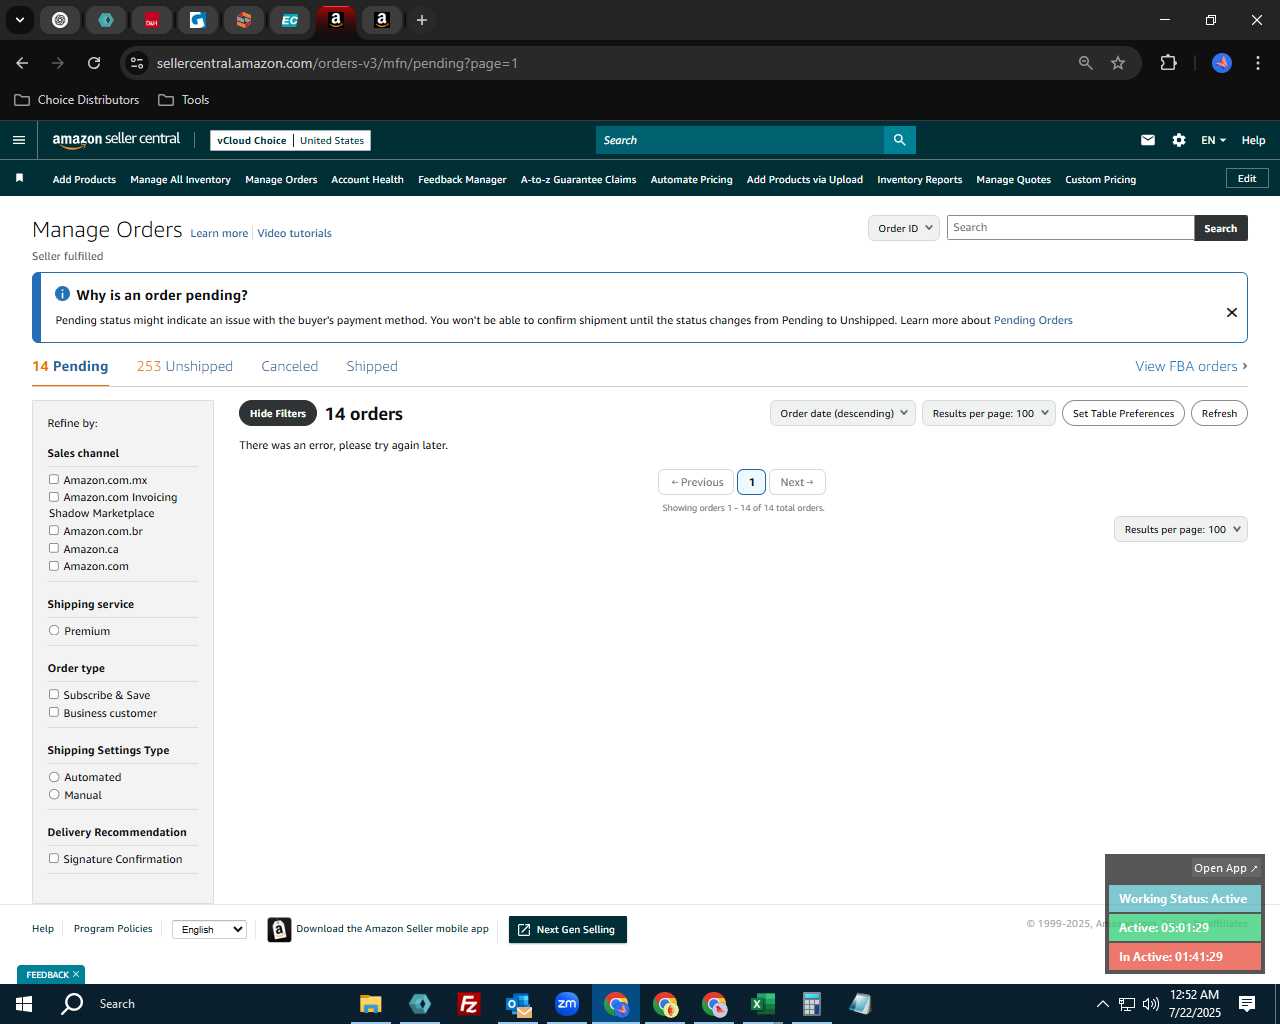
Task: Open the Windows notification center icon
Action: [x=1247, y=1004]
